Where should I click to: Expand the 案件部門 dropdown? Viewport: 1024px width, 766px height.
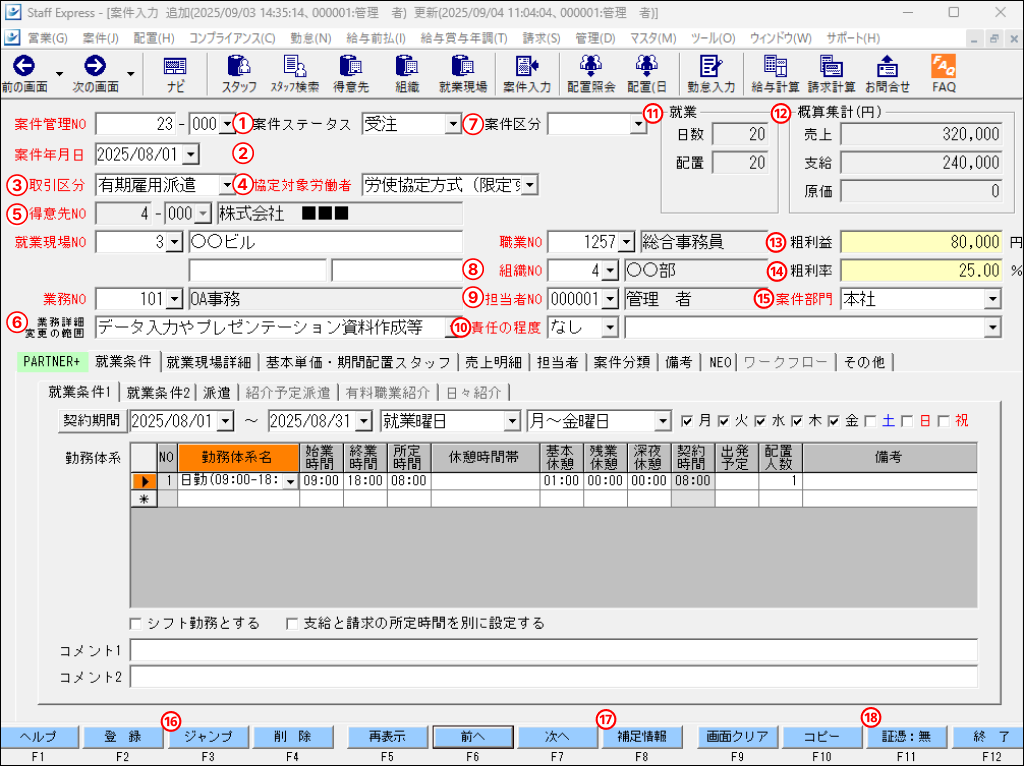pos(992,299)
